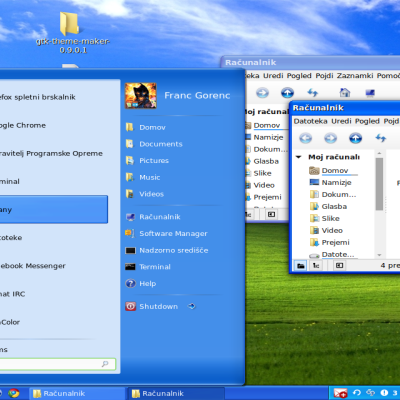Click Up arrow in back Računalnik window

point(287,93)
